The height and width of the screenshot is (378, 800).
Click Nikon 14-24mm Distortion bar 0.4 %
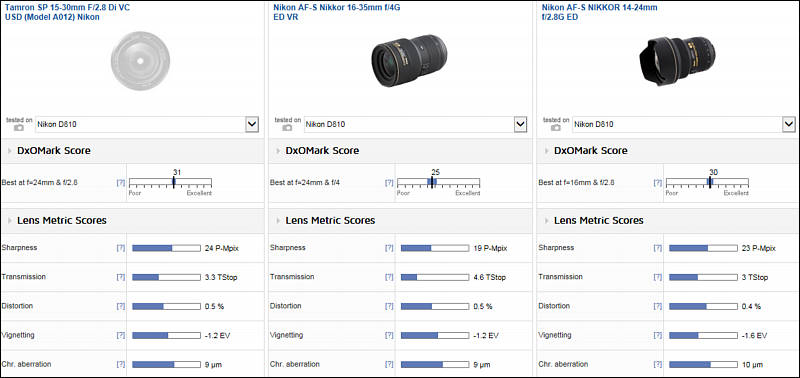point(703,306)
